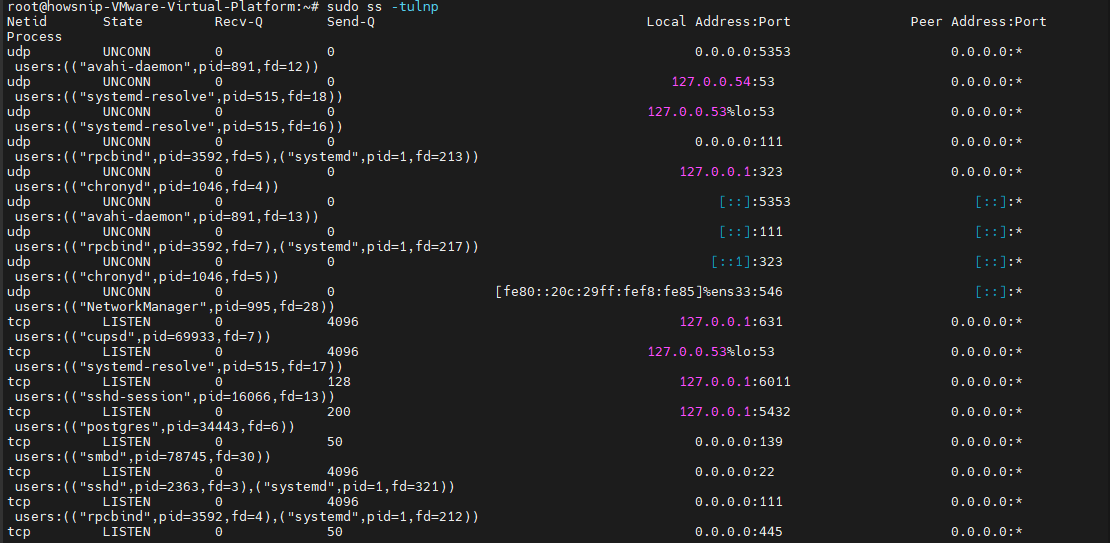Select local address 0.0.0.0:5353

pyautogui.click(x=743, y=52)
